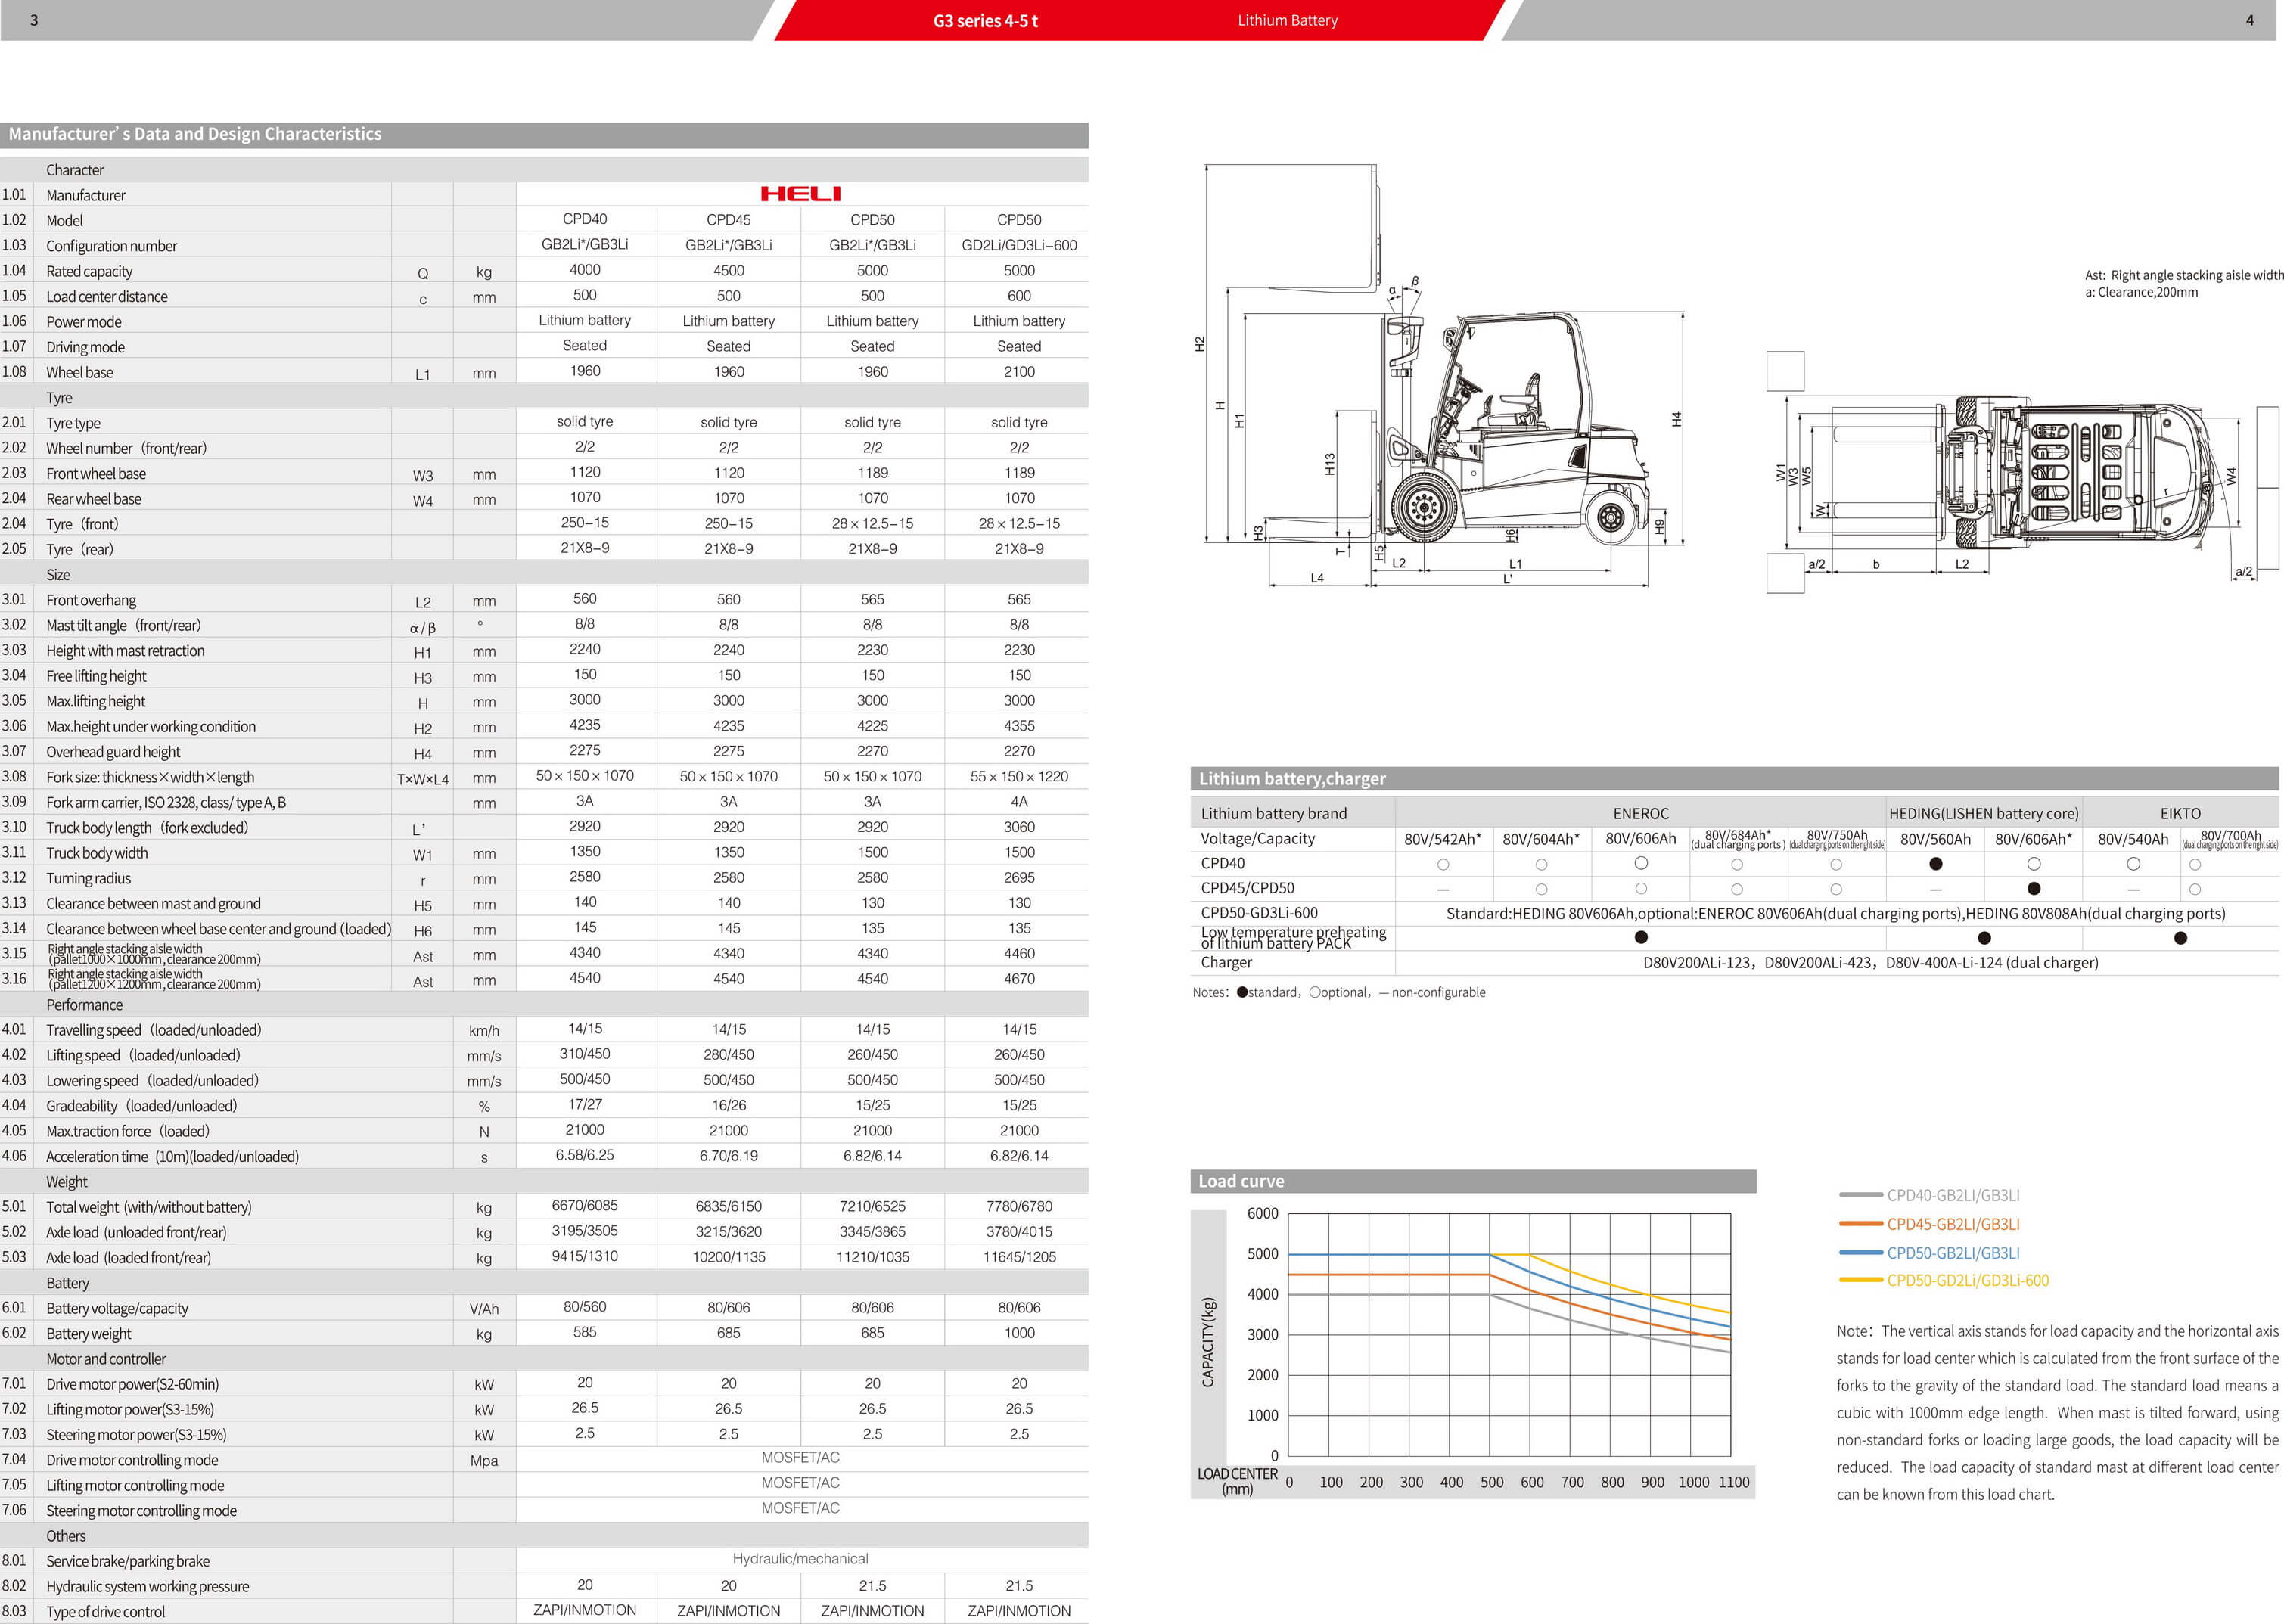Click the "Manufacturer's Data and Design Characteristics" heading
The image size is (2284, 1624).
195,134
